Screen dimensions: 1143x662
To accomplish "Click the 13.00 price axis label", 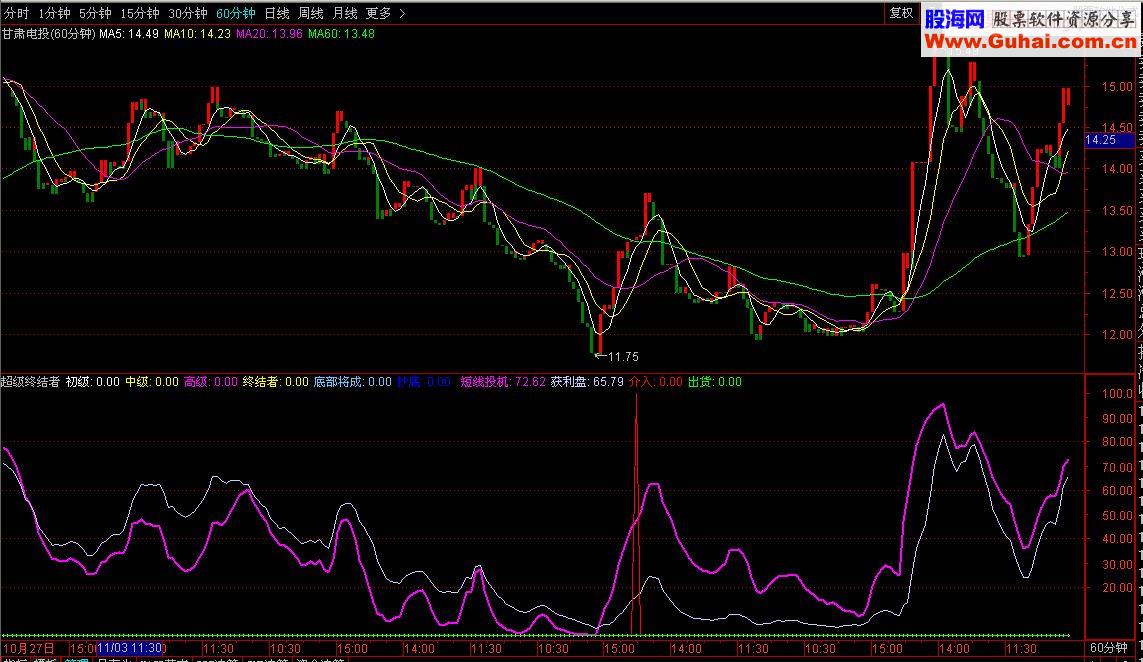I will tap(1117, 252).
